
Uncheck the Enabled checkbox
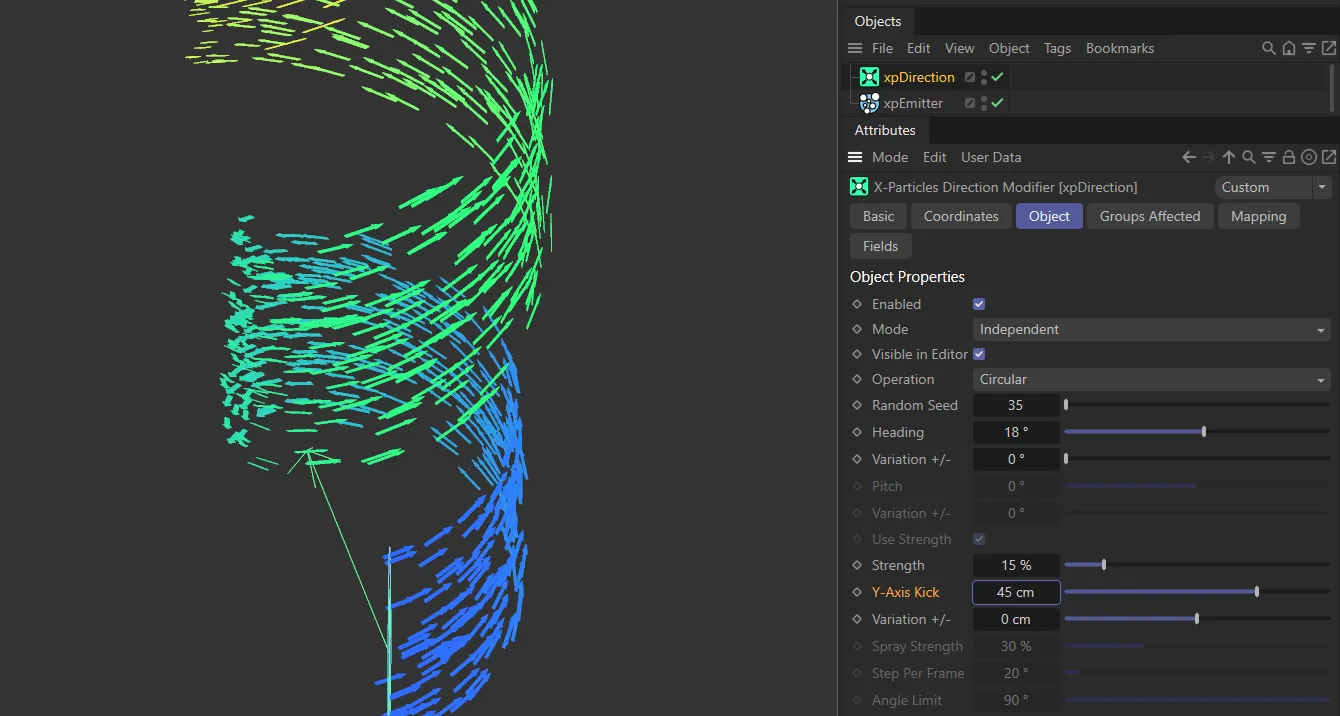pyautogui.click(x=978, y=304)
